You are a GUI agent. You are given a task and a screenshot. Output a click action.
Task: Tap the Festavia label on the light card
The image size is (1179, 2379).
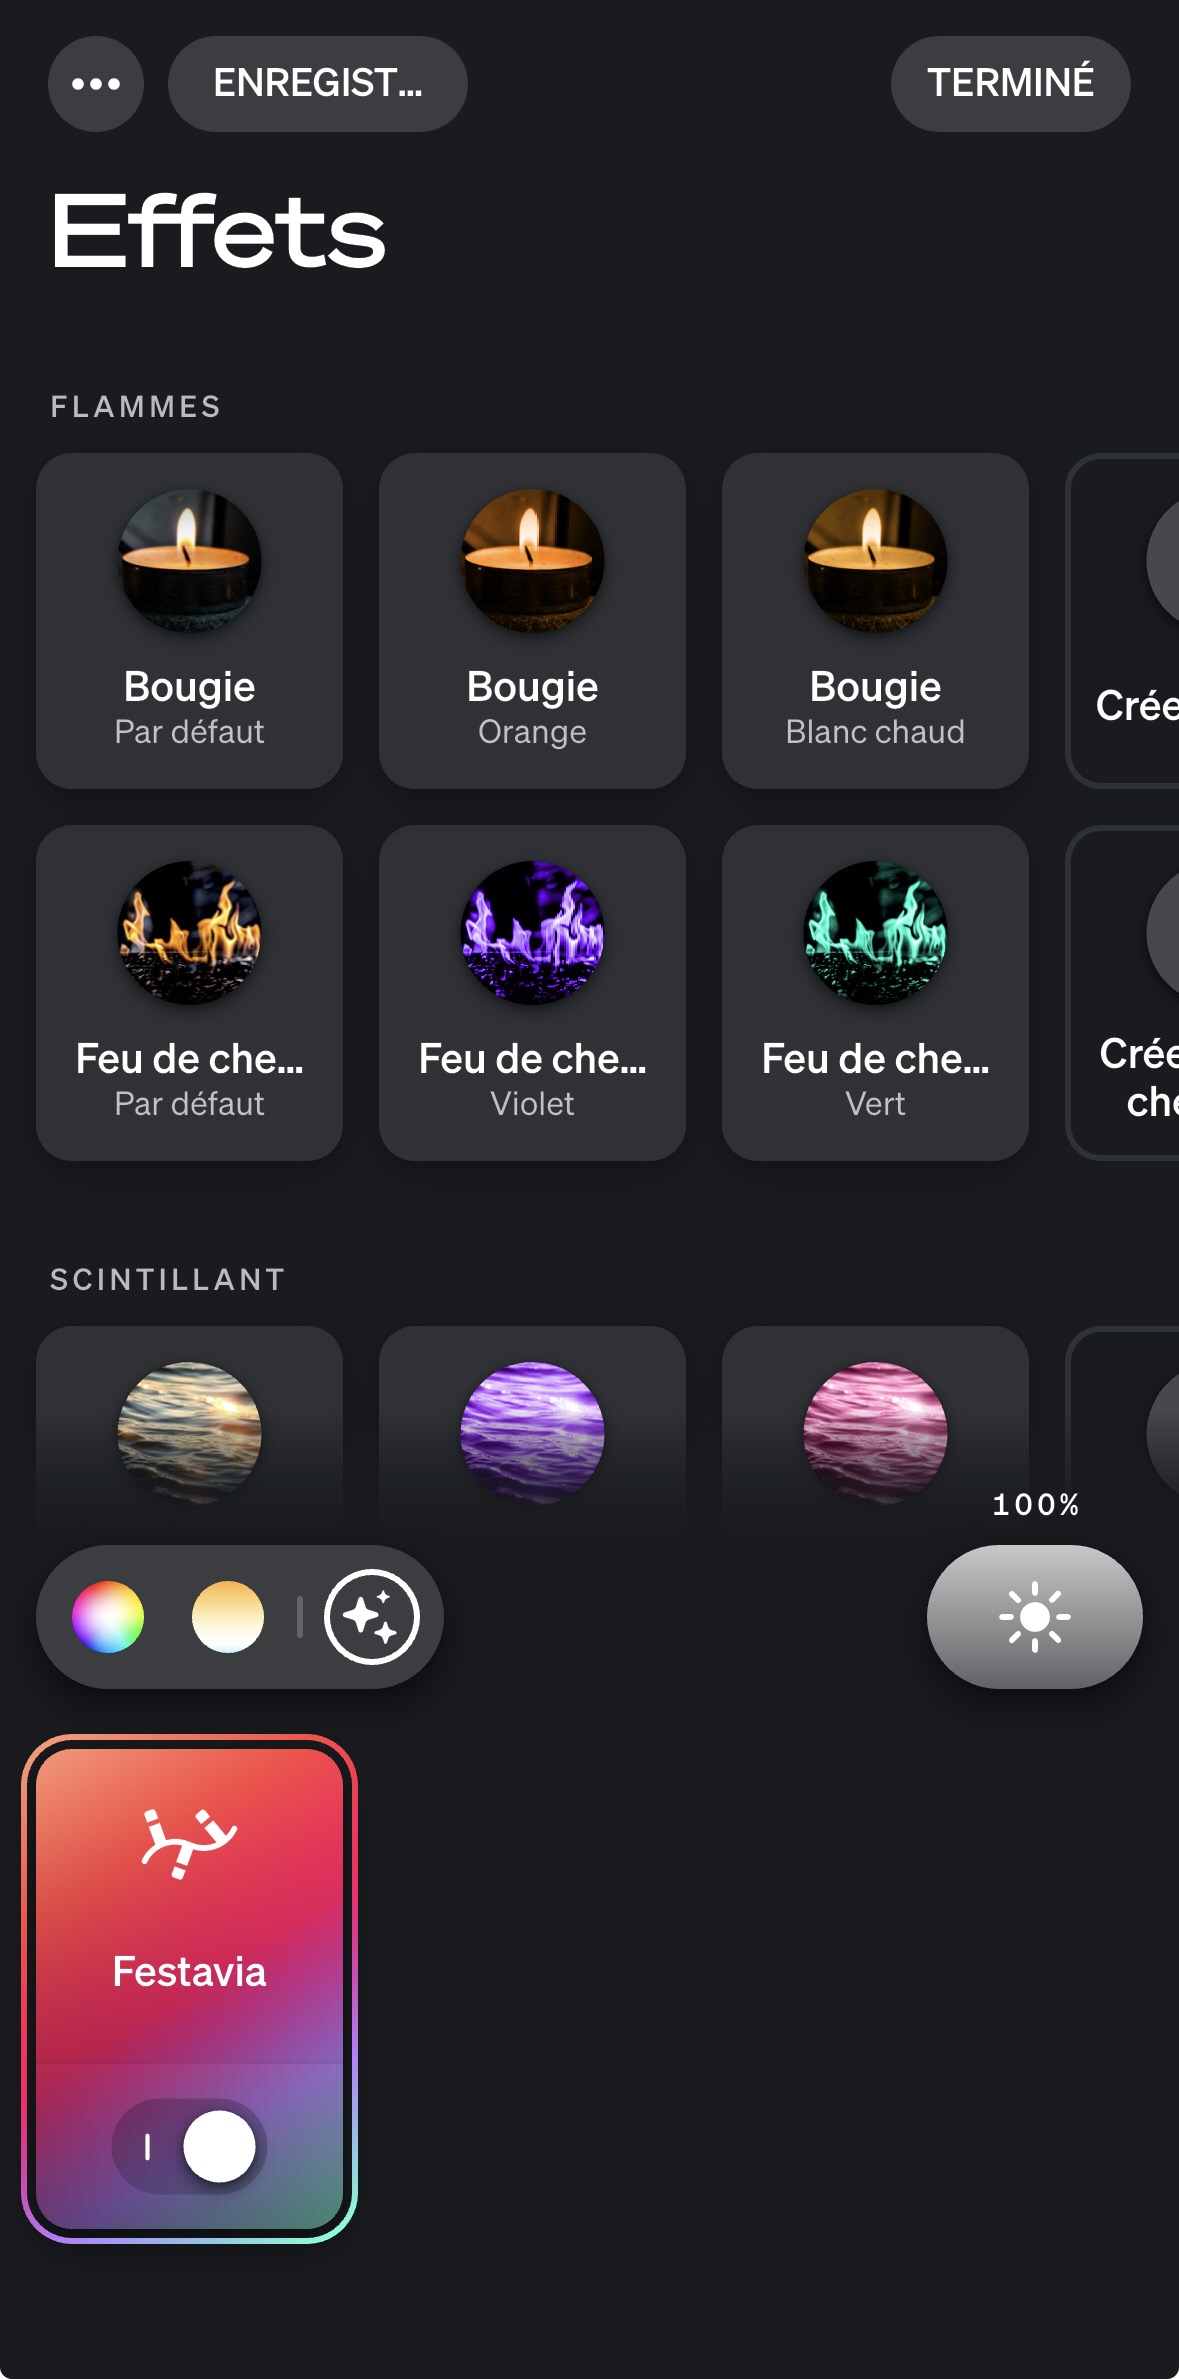click(x=189, y=1972)
